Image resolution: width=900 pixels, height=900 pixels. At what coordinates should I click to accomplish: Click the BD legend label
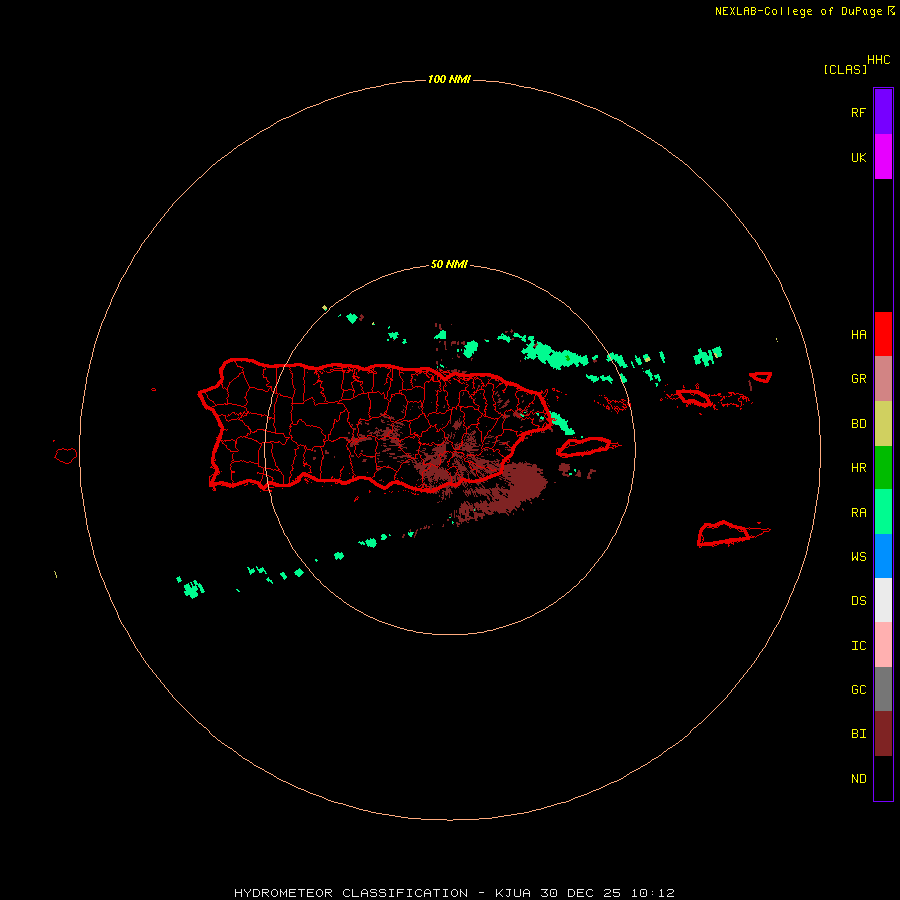[x=858, y=424]
